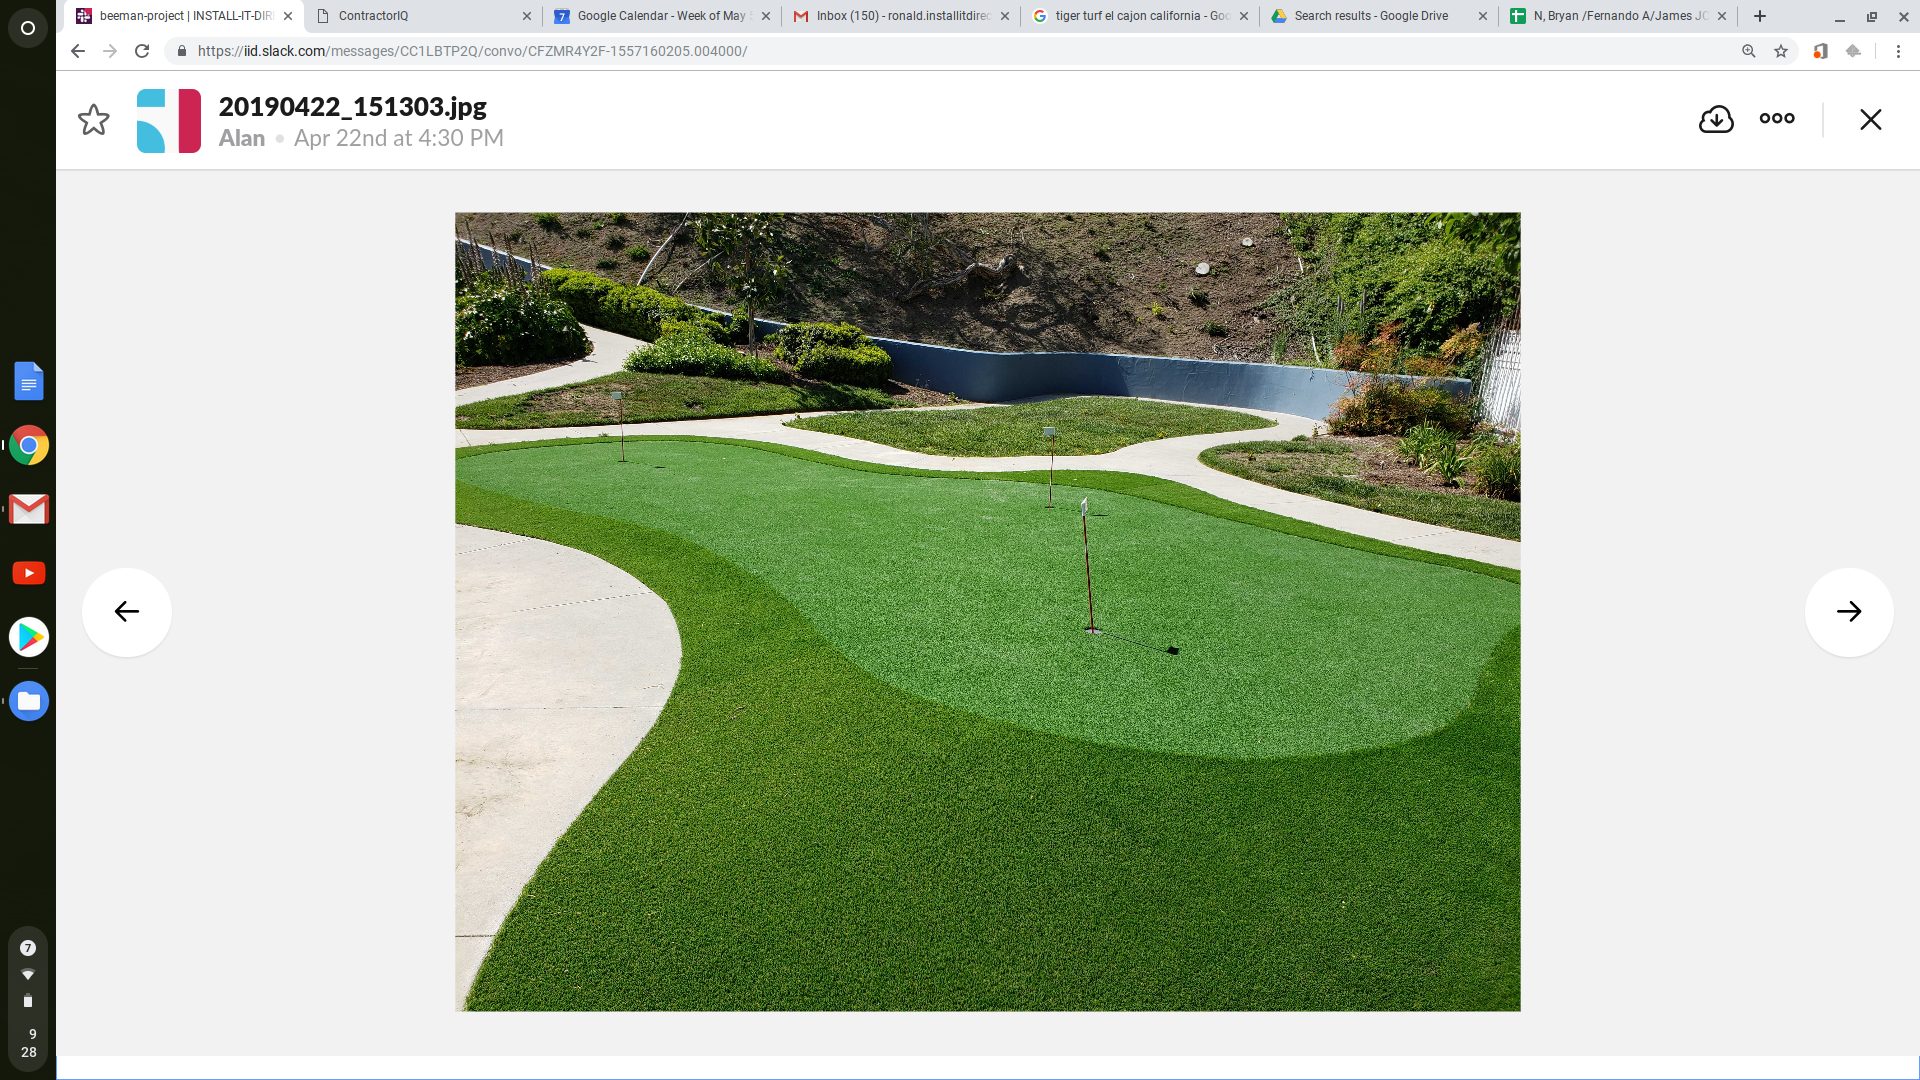Open the Gmail Inbox tab
Screen dimensions: 1920x1080
click(x=901, y=16)
